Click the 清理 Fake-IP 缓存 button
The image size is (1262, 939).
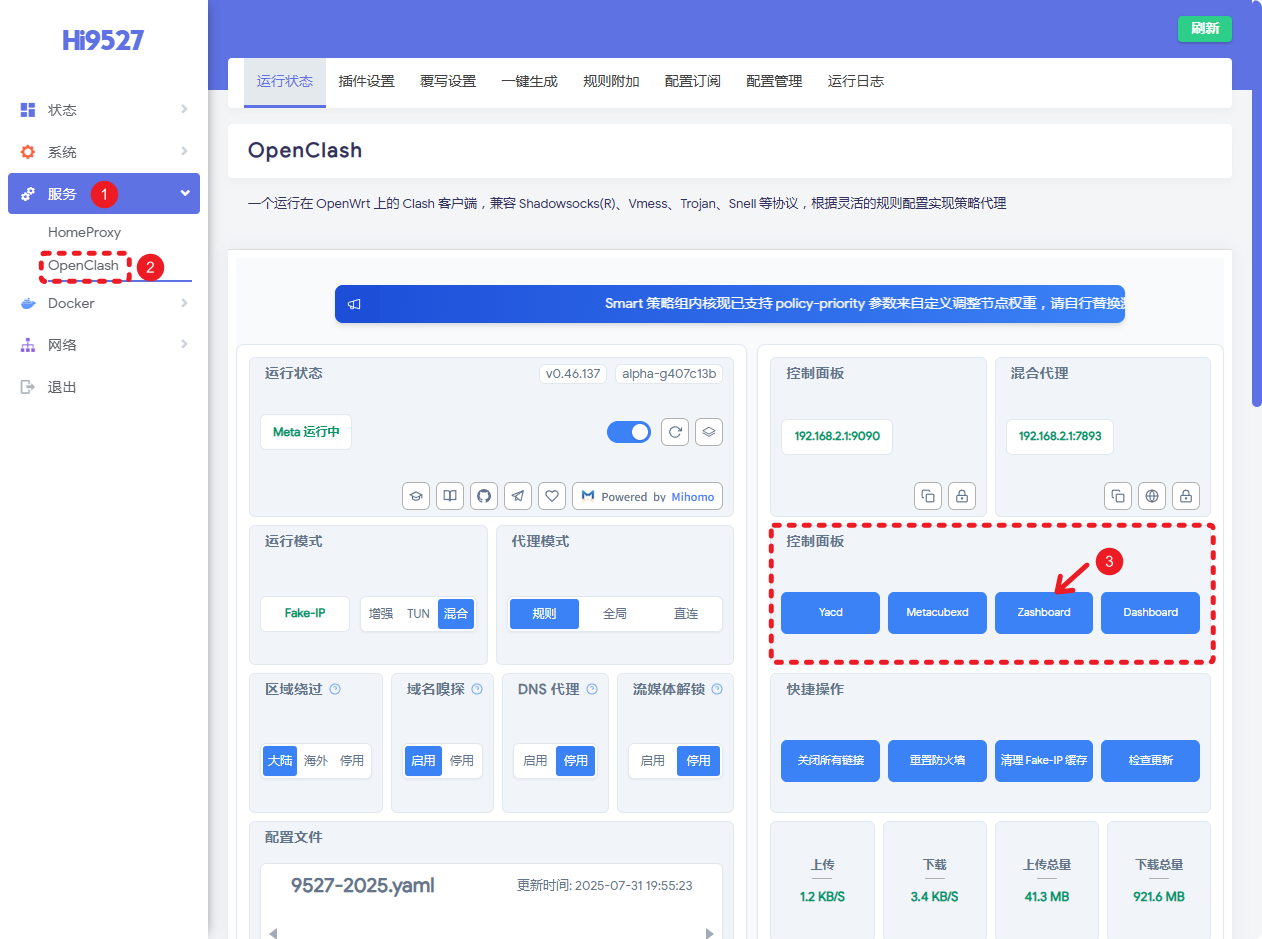click(1044, 761)
